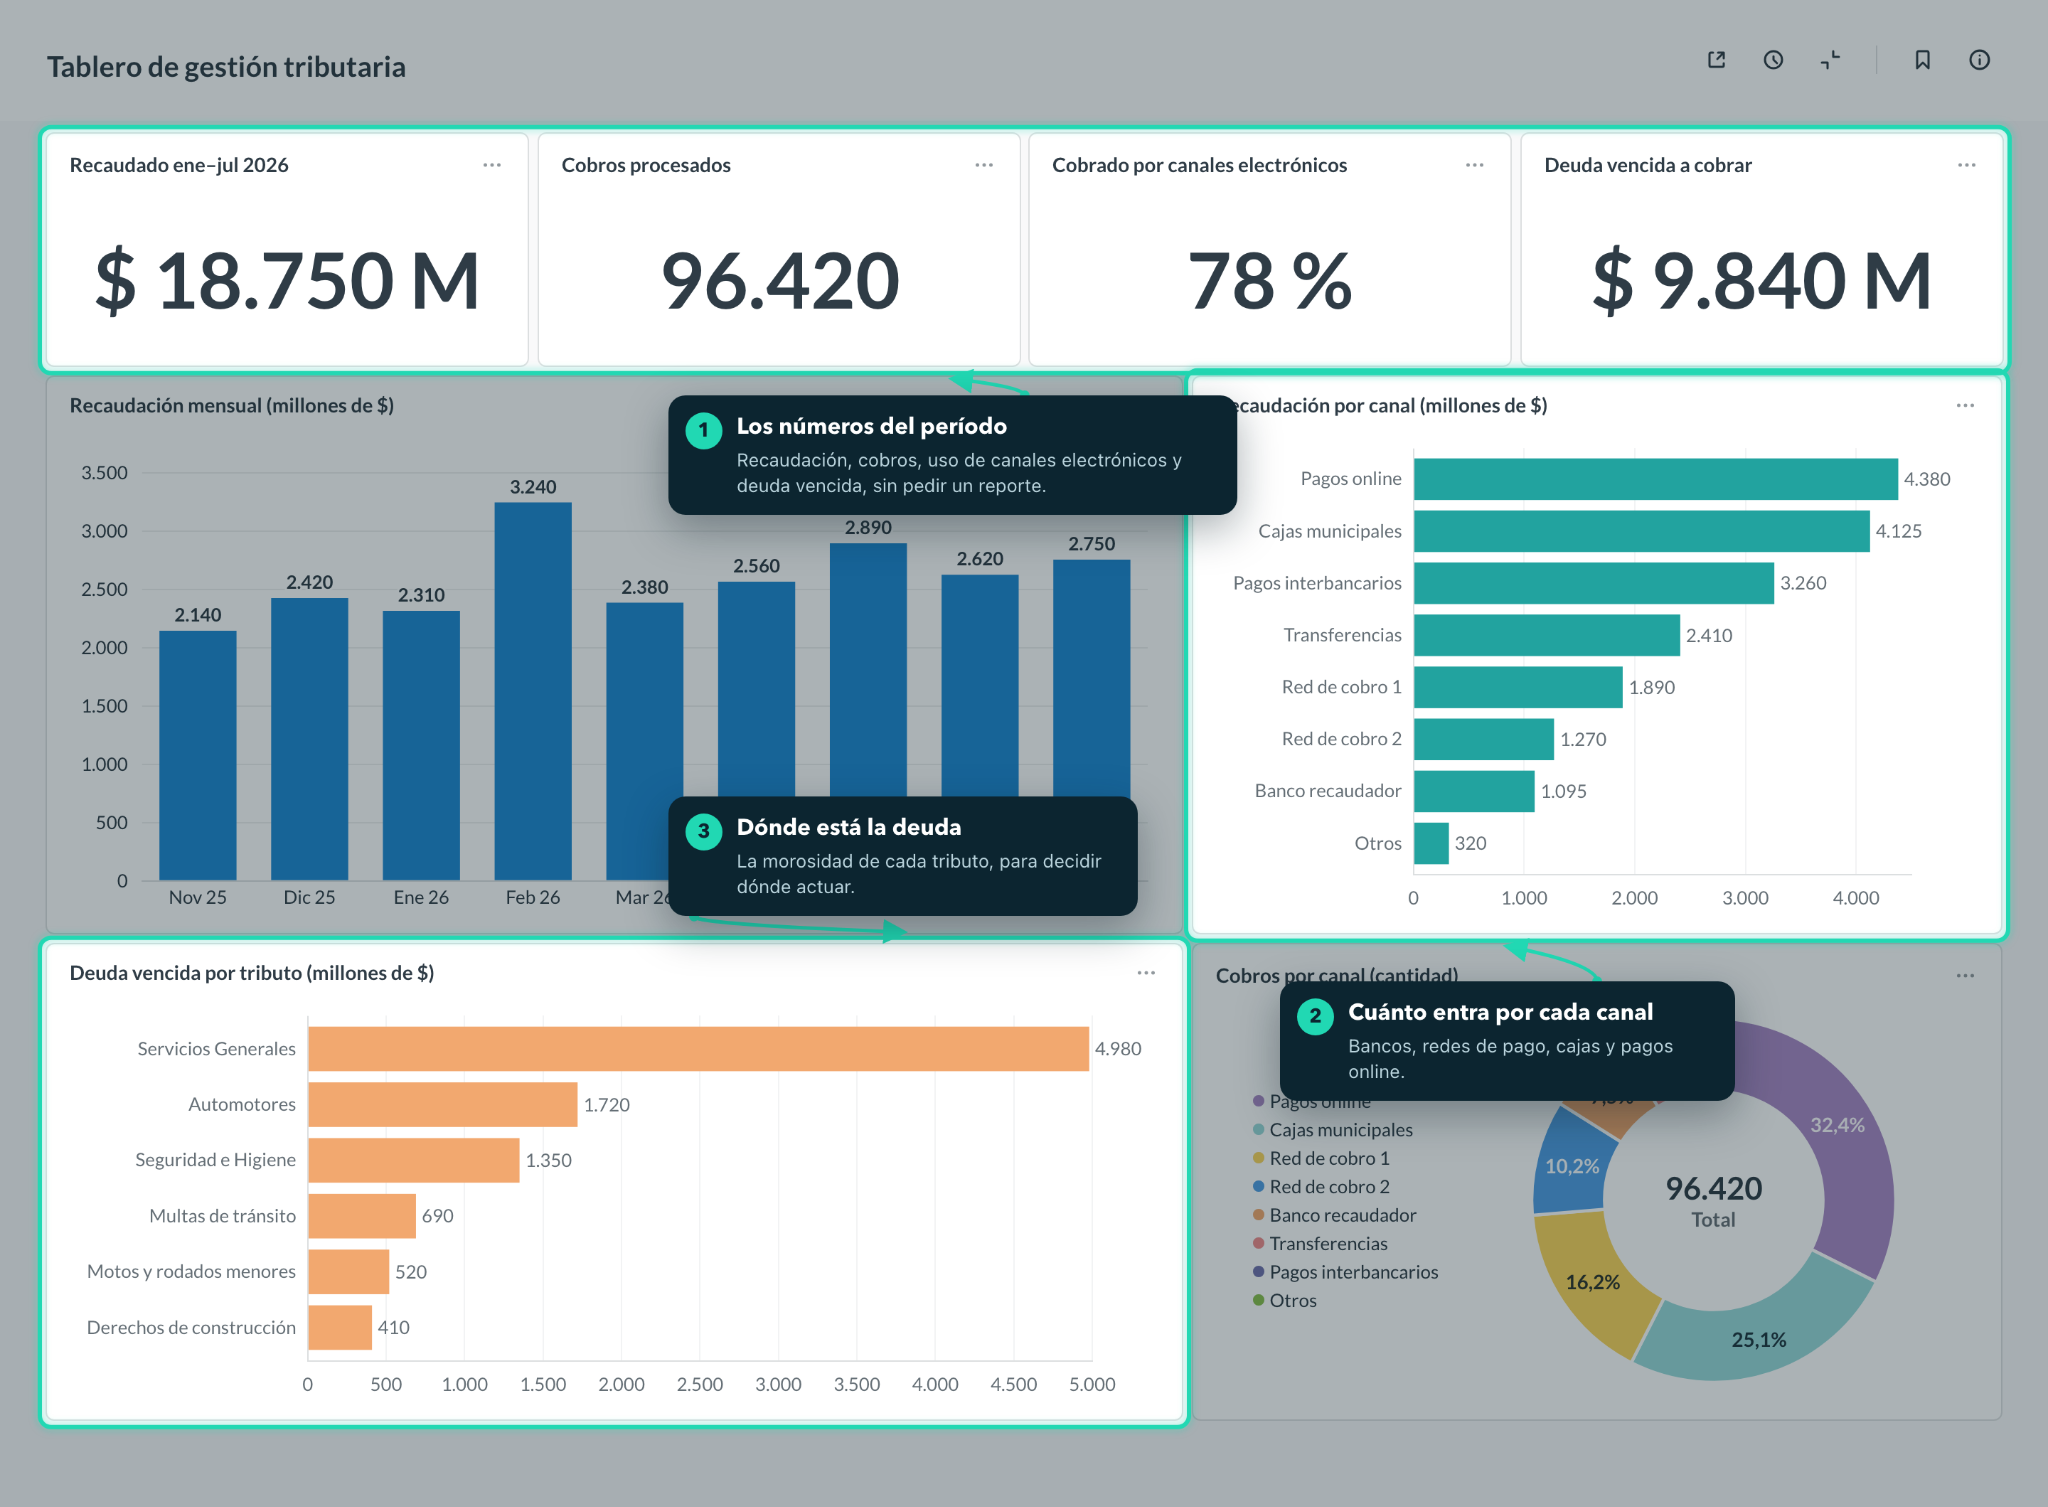Image resolution: width=2048 pixels, height=1507 pixels.
Task: Click the Multas de tránsito bar
Action: click(x=362, y=1216)
